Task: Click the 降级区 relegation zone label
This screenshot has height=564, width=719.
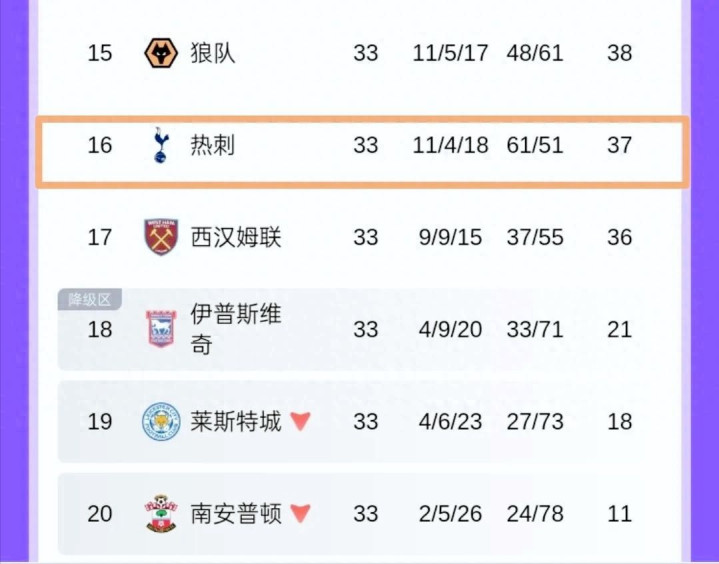Action: (x=89, y=299)
